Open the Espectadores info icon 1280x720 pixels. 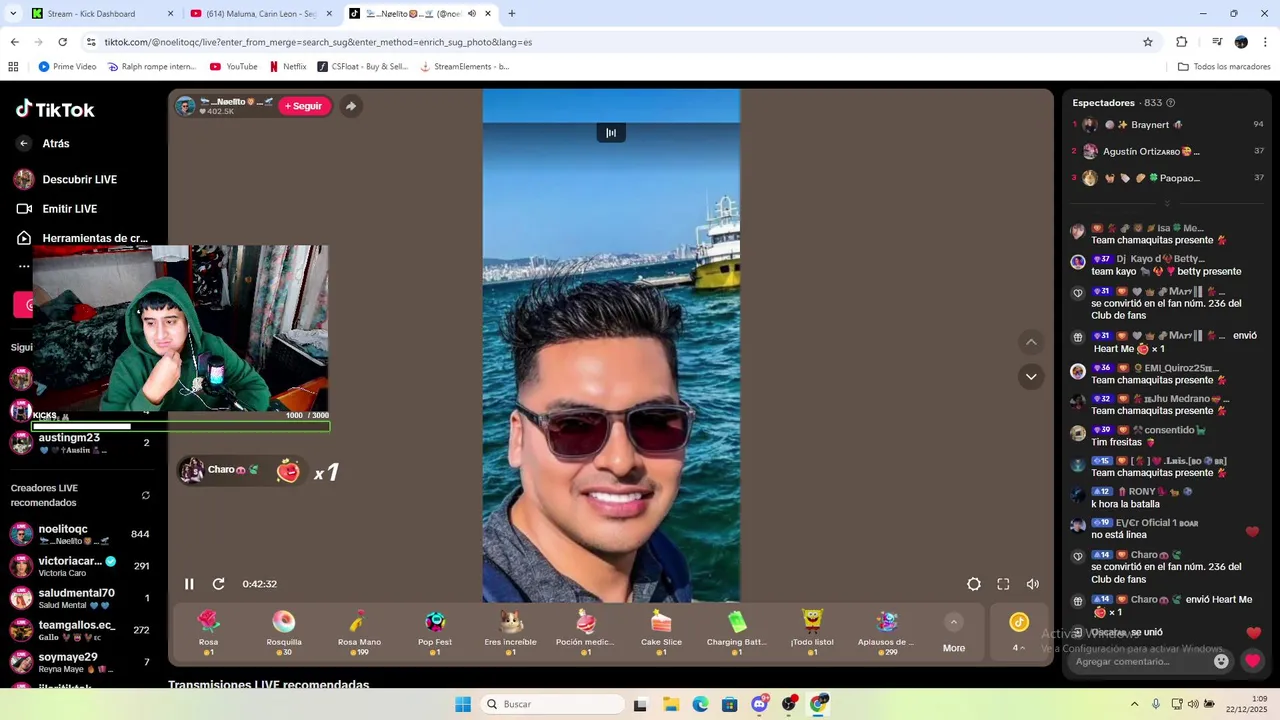[x=1171, y=103]
